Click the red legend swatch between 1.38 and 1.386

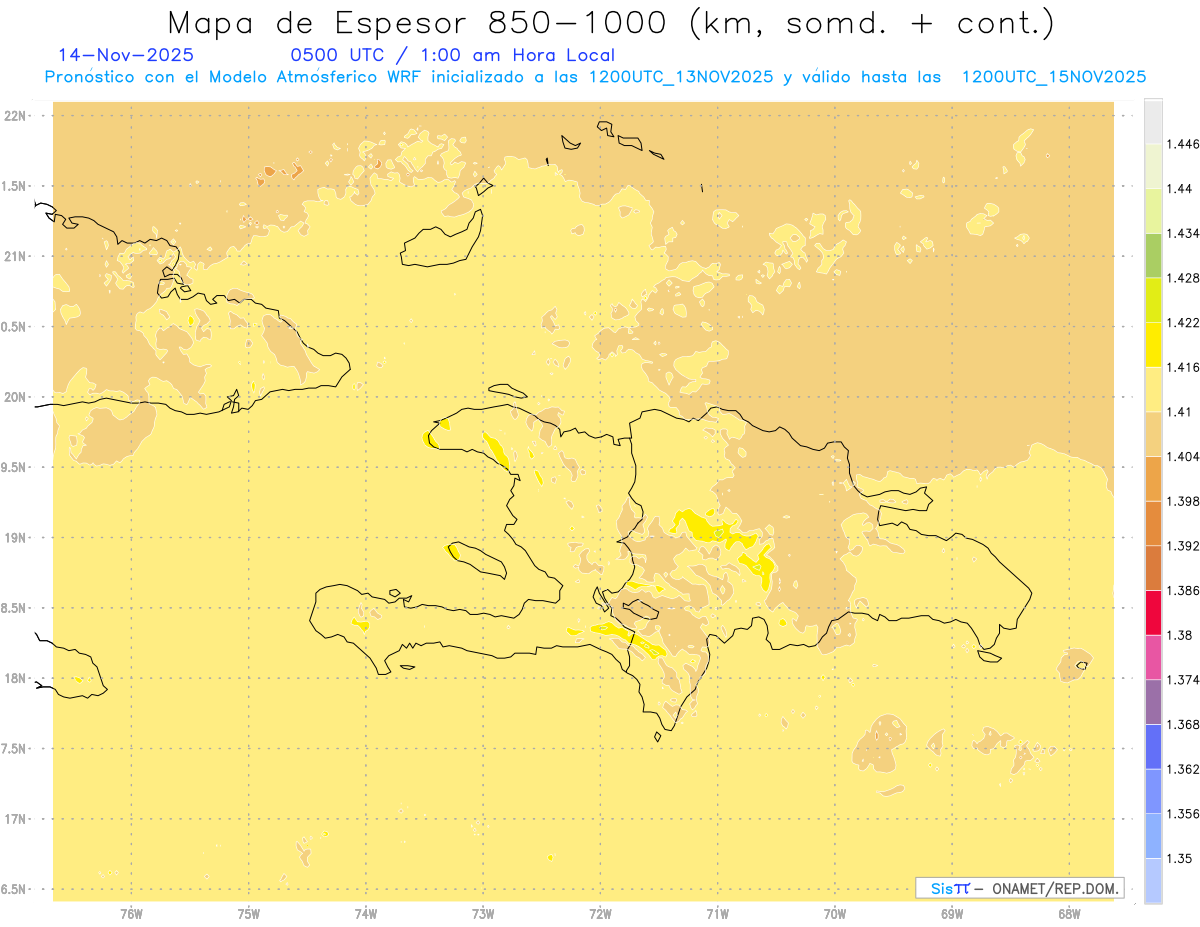pos(1153,612)
